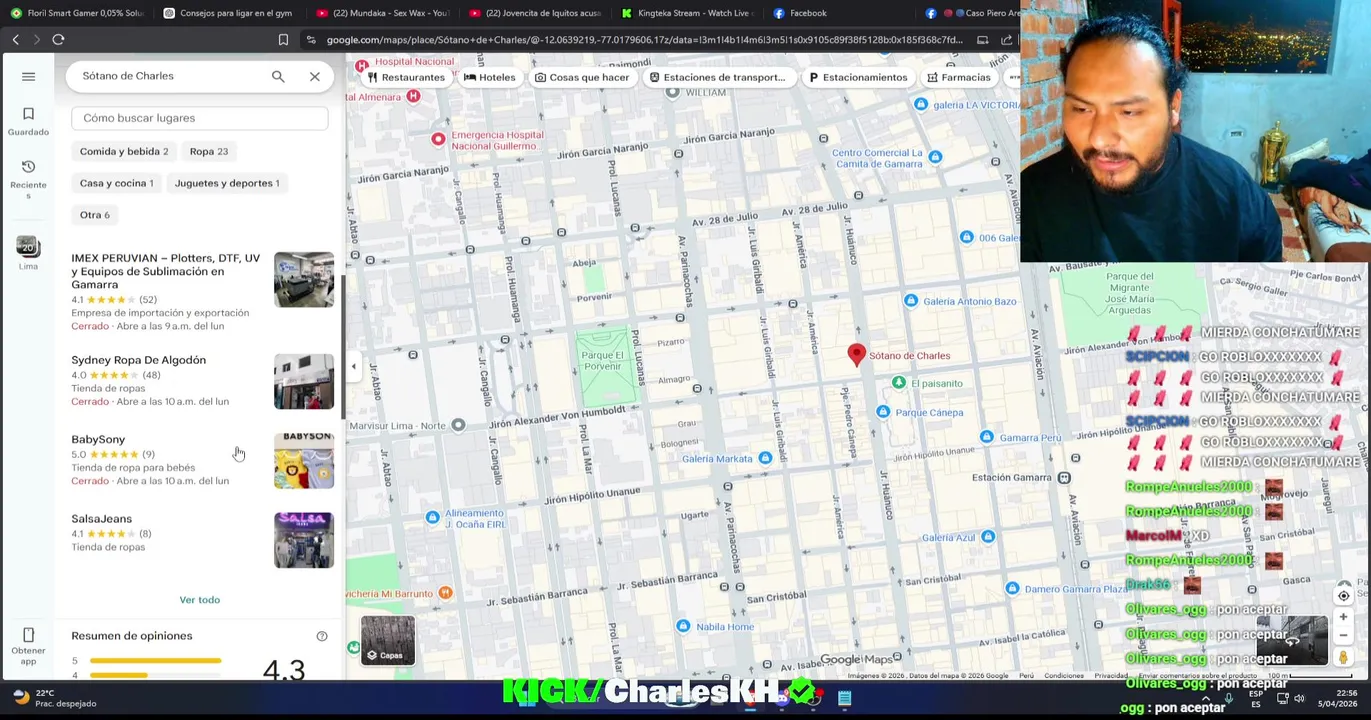Click Emergencia Hospital Nacional Guillermo marker
The height and width of the screenshot is (720, 1371).
438,139
